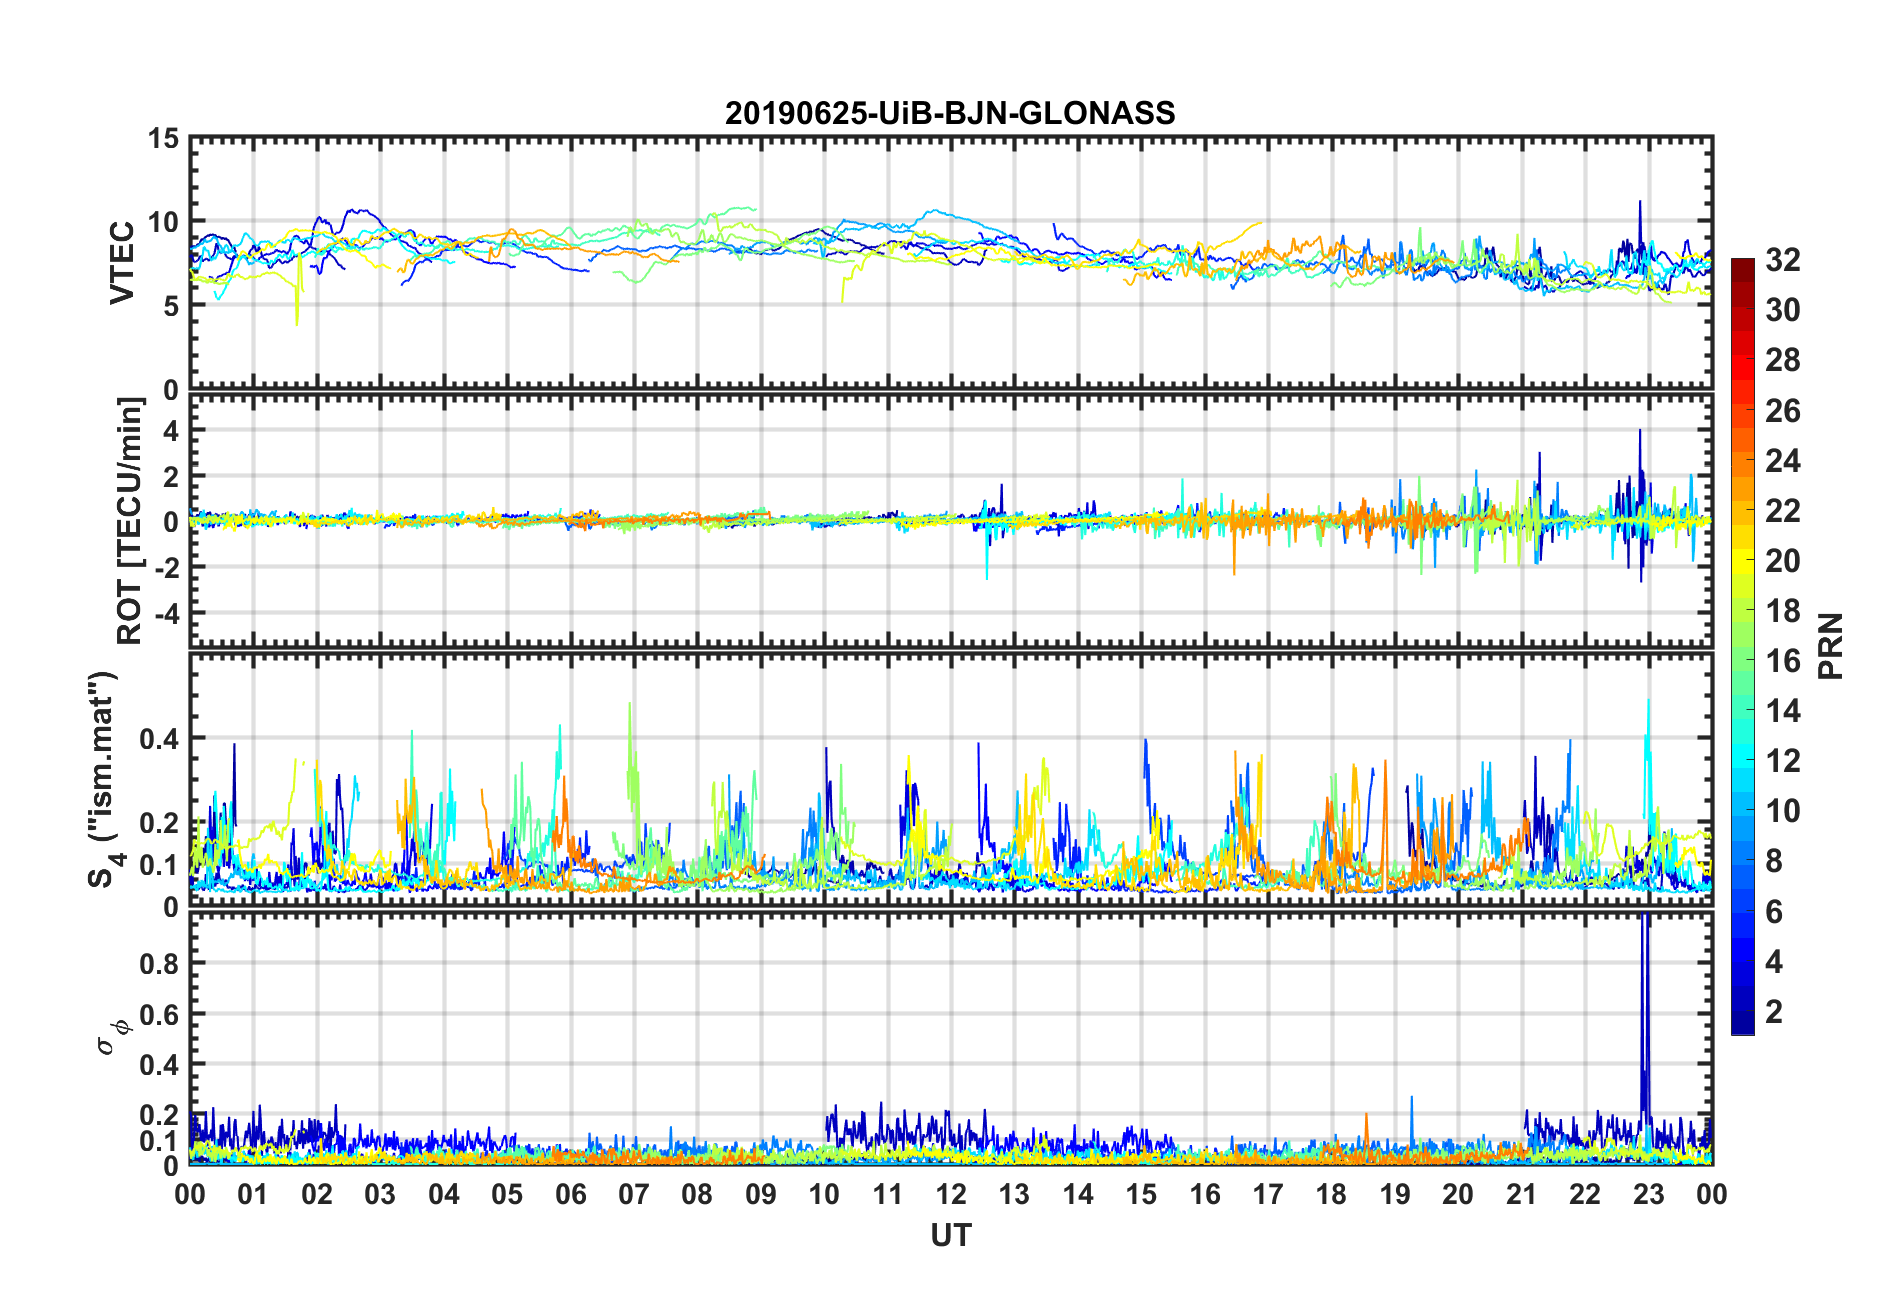The height and width of the screenshot is (1292, 1902).
Task: Click the VTEC axis tick 15
Action: (163, 139)
